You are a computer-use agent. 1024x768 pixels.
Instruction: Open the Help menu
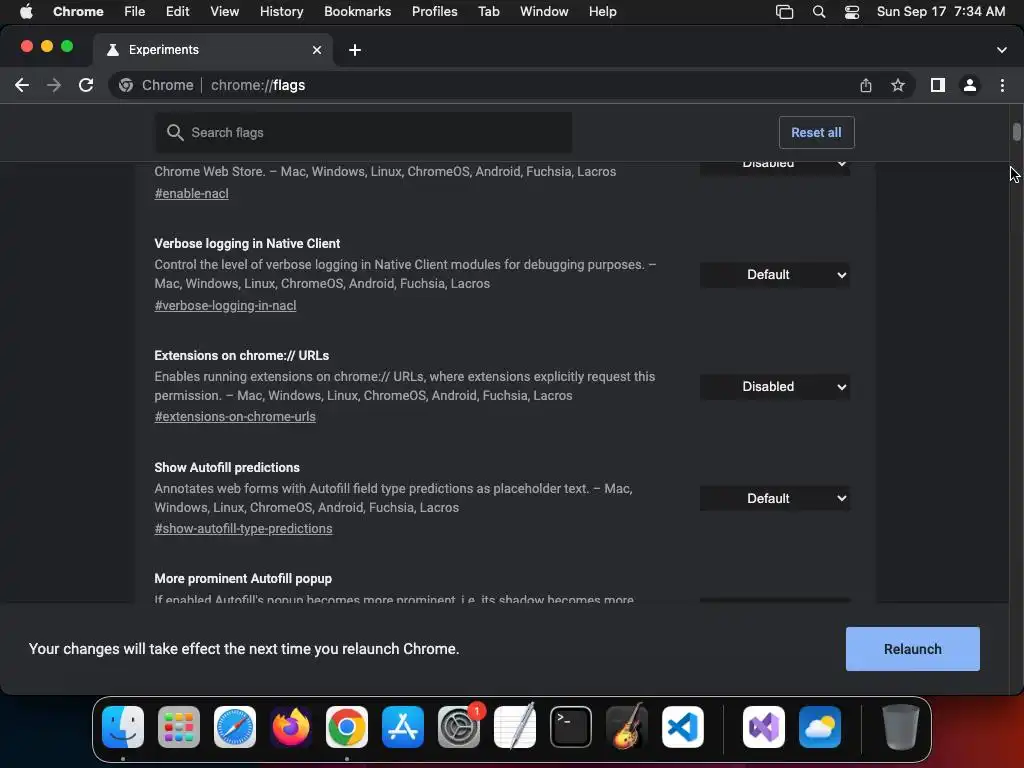602,12
